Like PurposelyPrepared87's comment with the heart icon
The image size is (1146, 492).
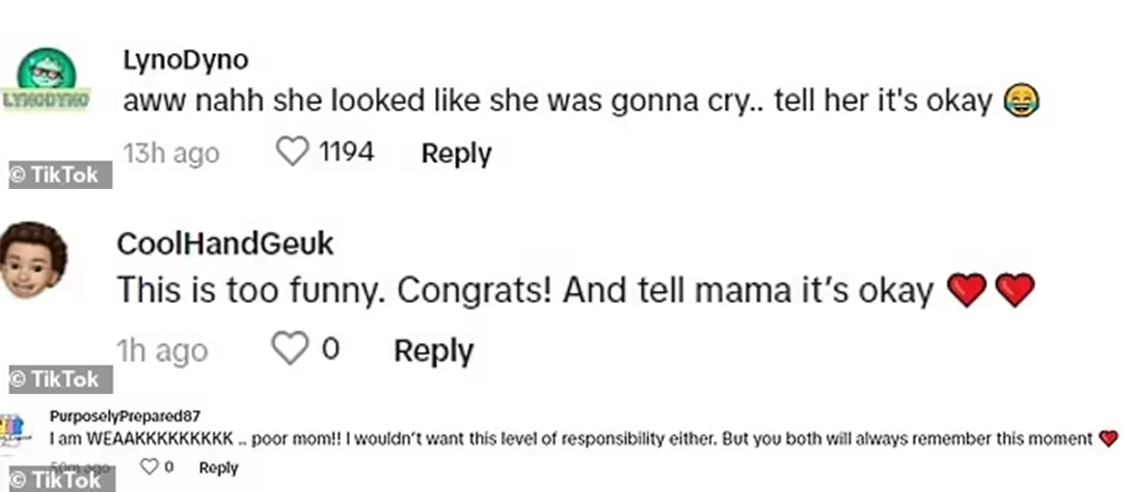tap(149, 466)
